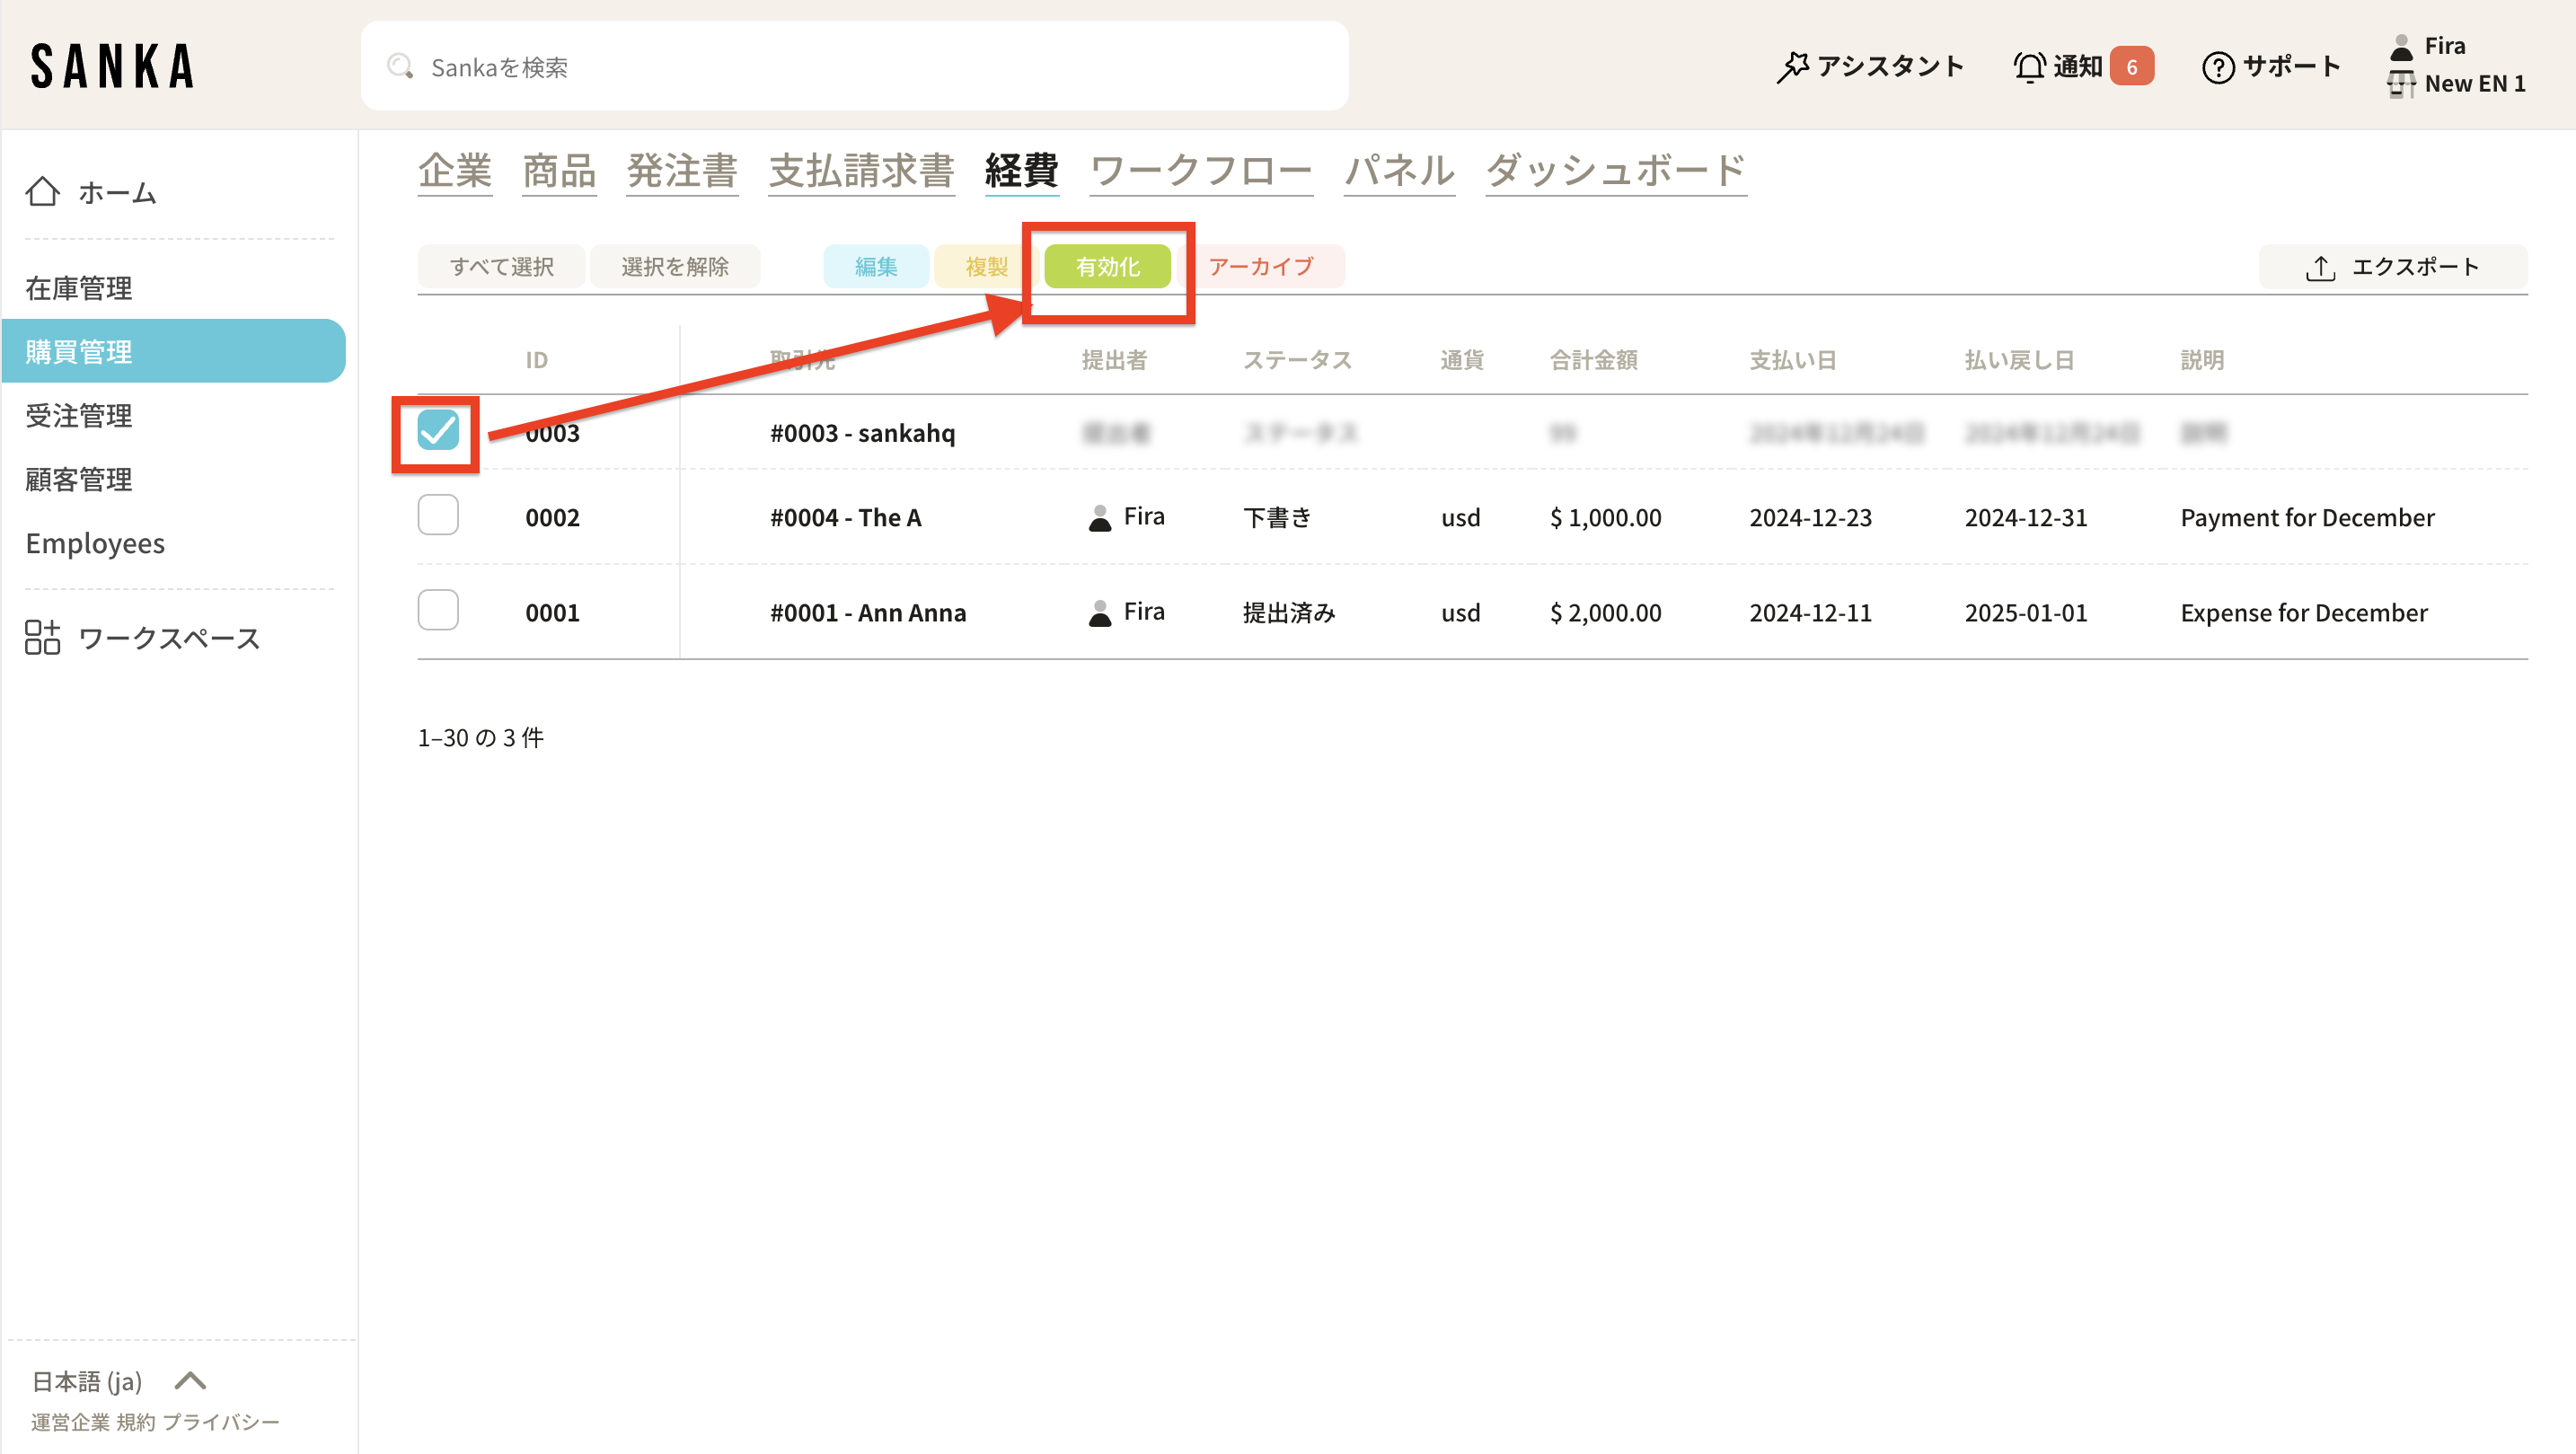Switch to the 発注書 tab
This screenshot has height=1454, width=2576.
click(682, 171)
